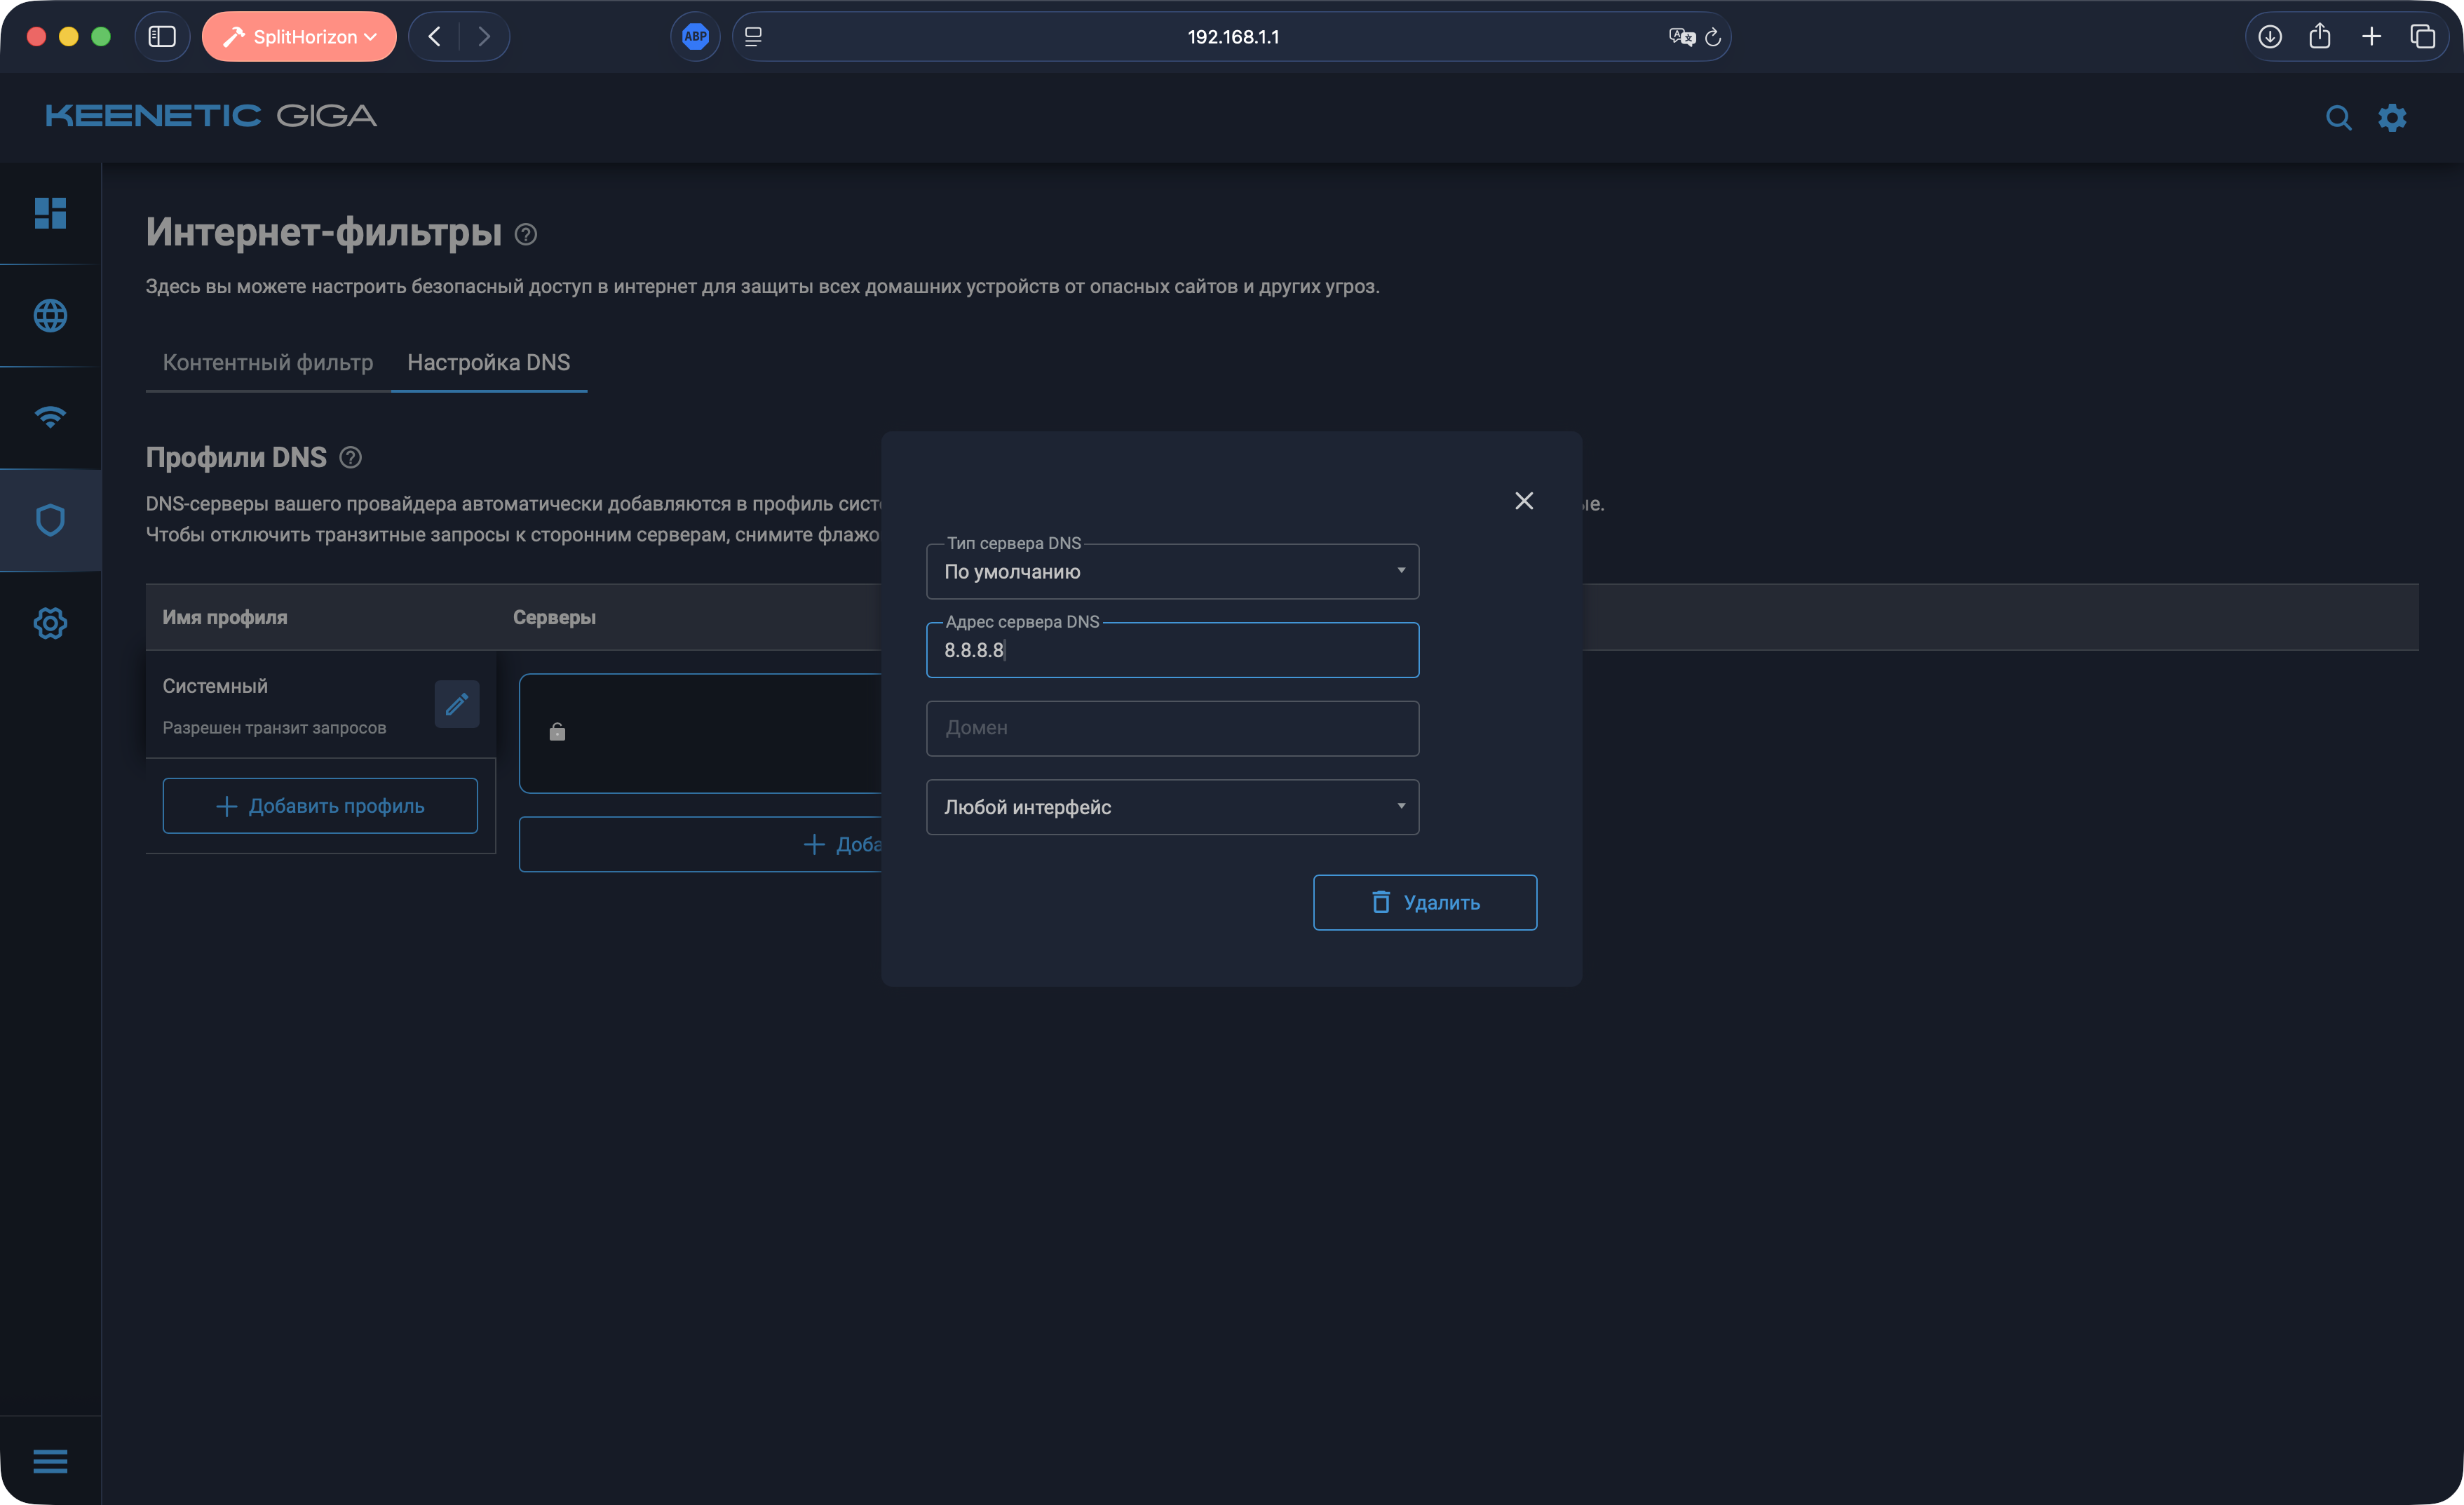2464x1505 pixels.
Task: Click Добавить профиль button
Action: (x=320, y=806)
